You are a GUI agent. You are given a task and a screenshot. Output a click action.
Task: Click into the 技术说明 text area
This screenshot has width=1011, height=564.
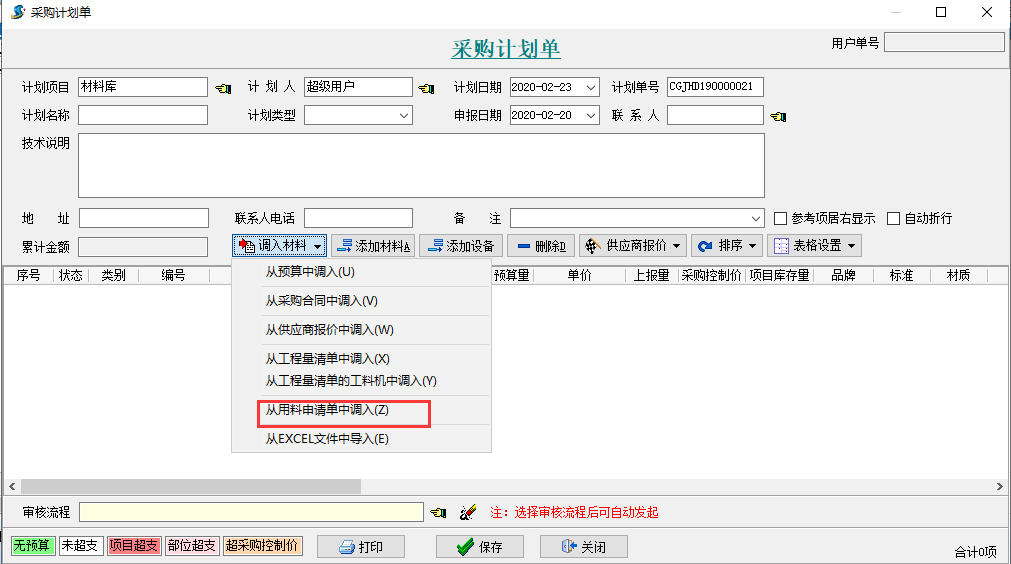pyautogui.click(x=420, y=165)
